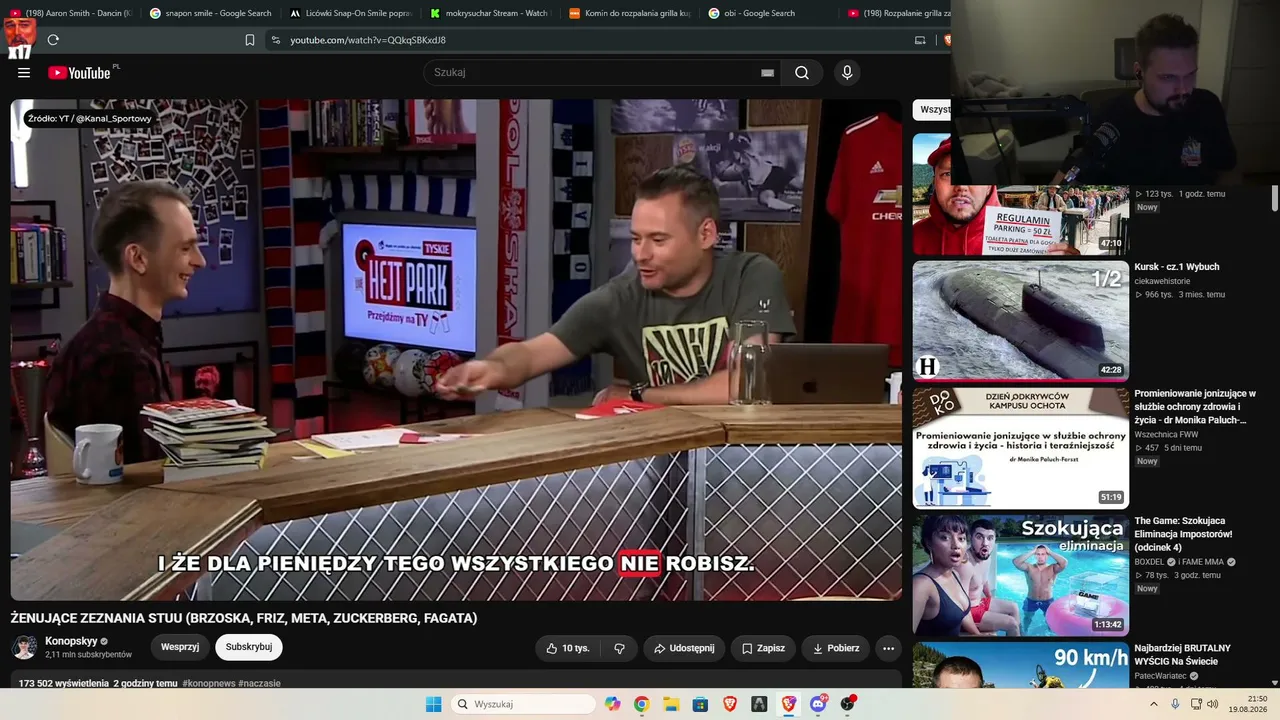Click the Pobierz download button

tap(836, 648)
